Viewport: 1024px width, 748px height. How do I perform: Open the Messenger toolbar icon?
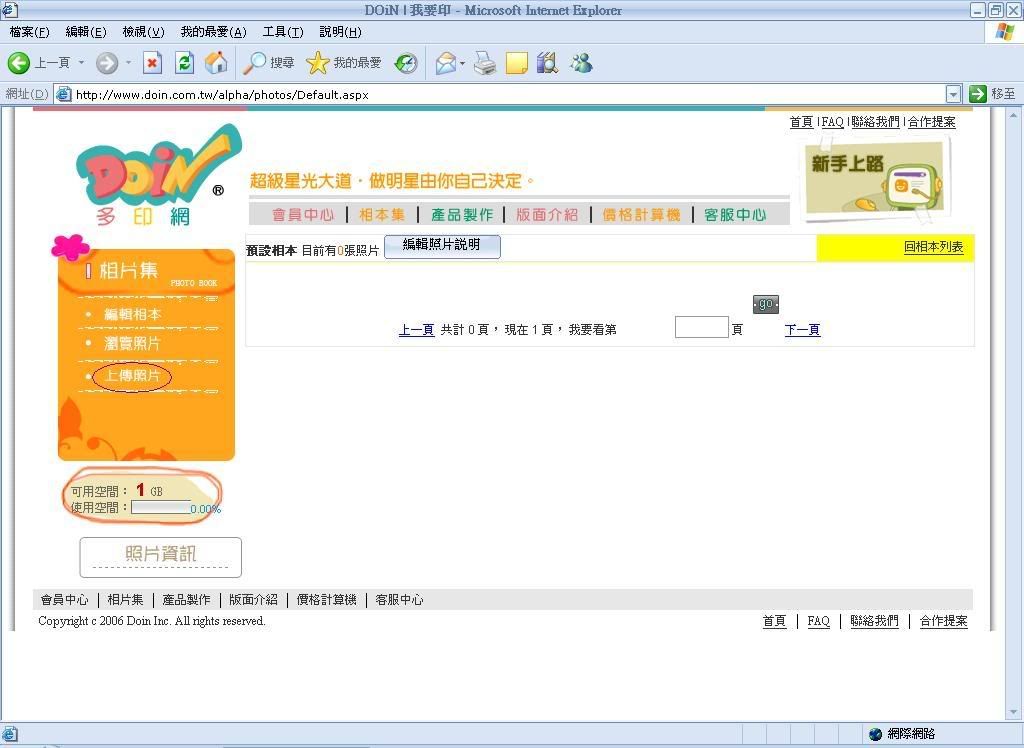[581, 63]
